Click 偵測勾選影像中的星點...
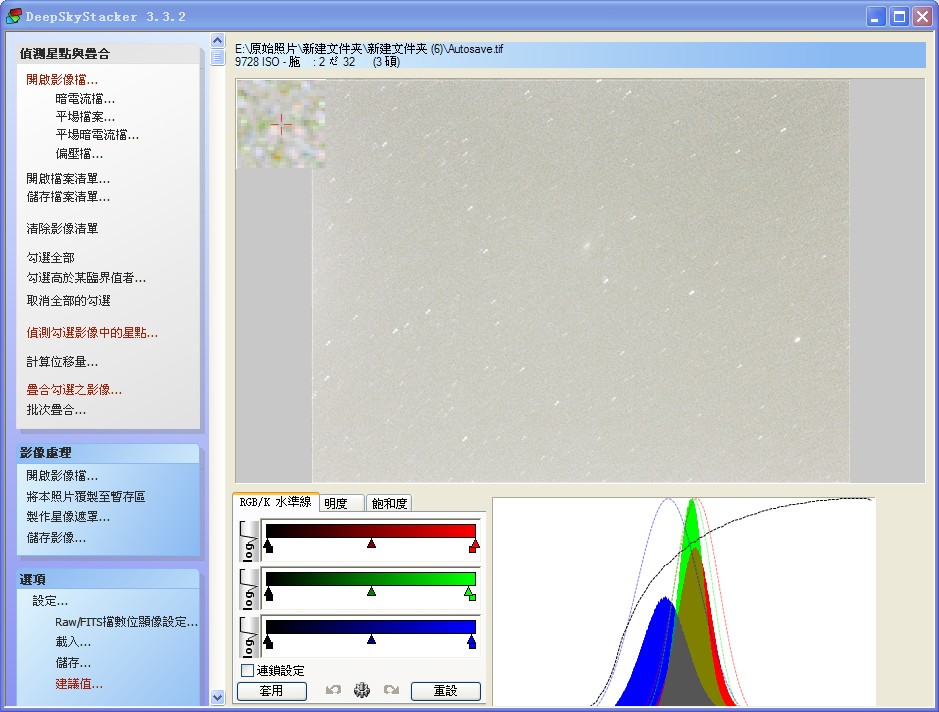 click(92, 333)
